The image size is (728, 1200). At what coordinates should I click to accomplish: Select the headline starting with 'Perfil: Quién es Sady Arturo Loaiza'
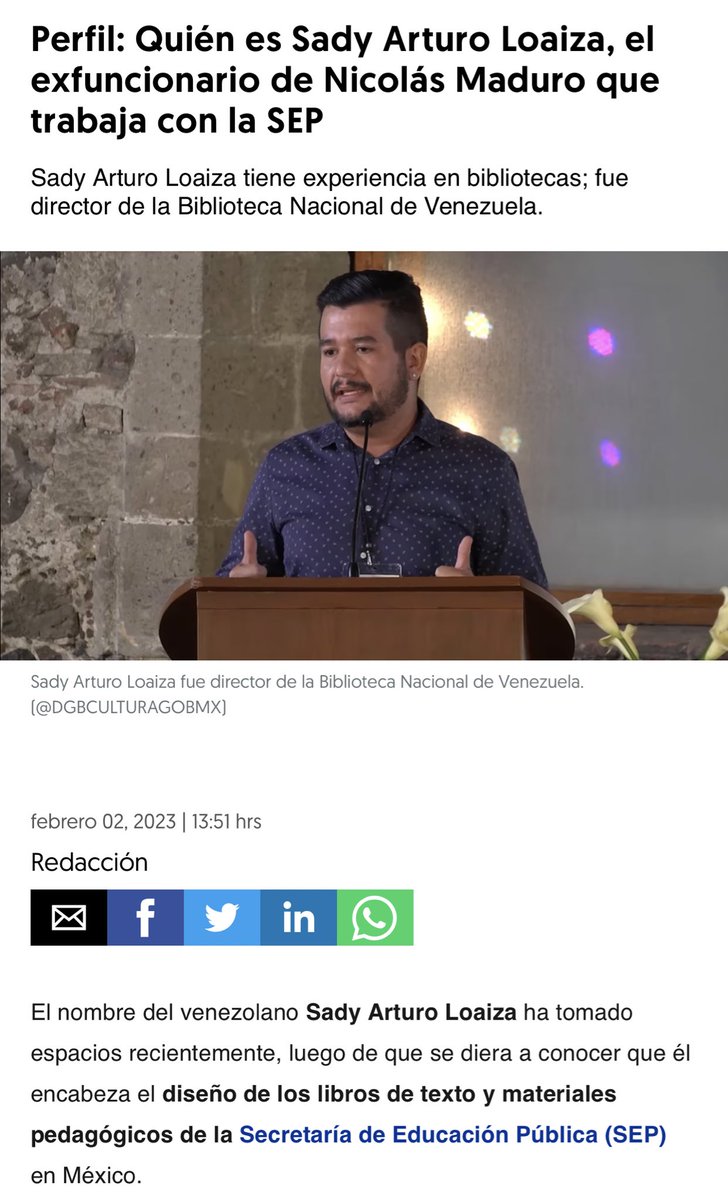345,80
